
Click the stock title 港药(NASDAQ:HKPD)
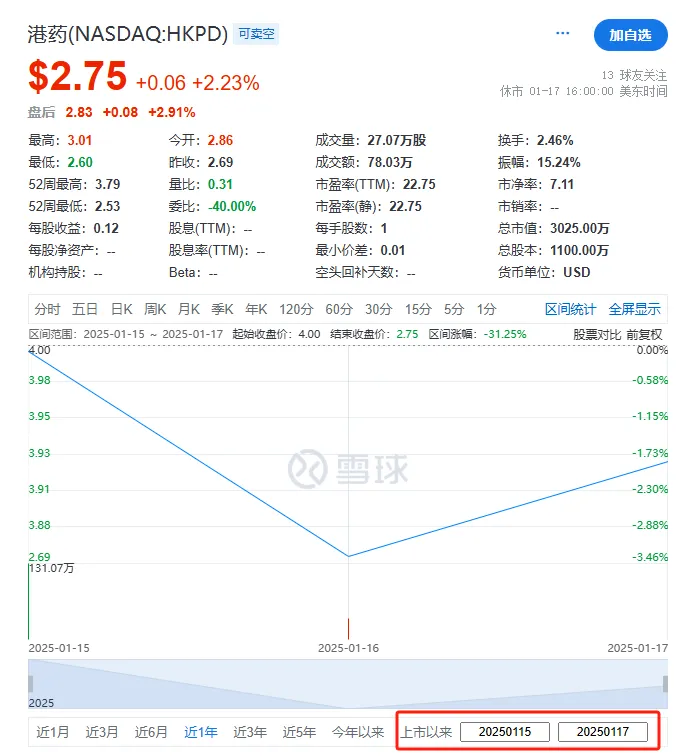point(128,34)
